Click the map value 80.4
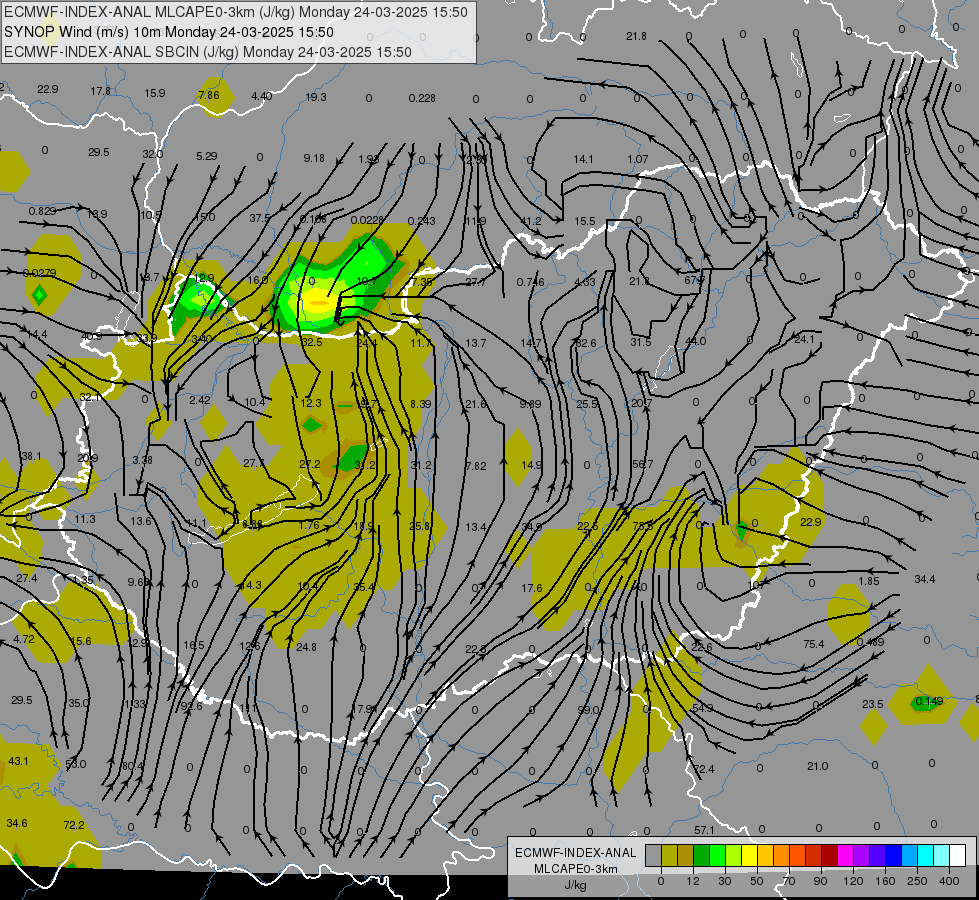Viewport: 979px width, 900px height. (132, 766)
